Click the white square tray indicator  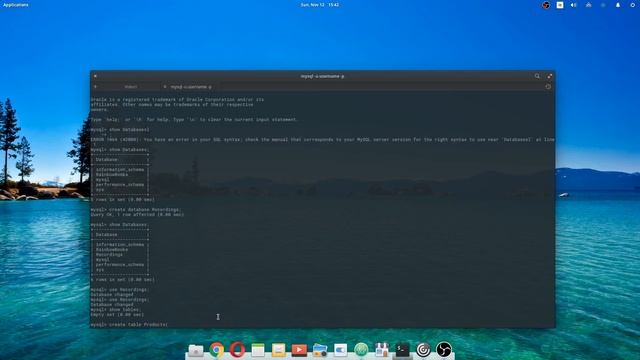(560, 5)
